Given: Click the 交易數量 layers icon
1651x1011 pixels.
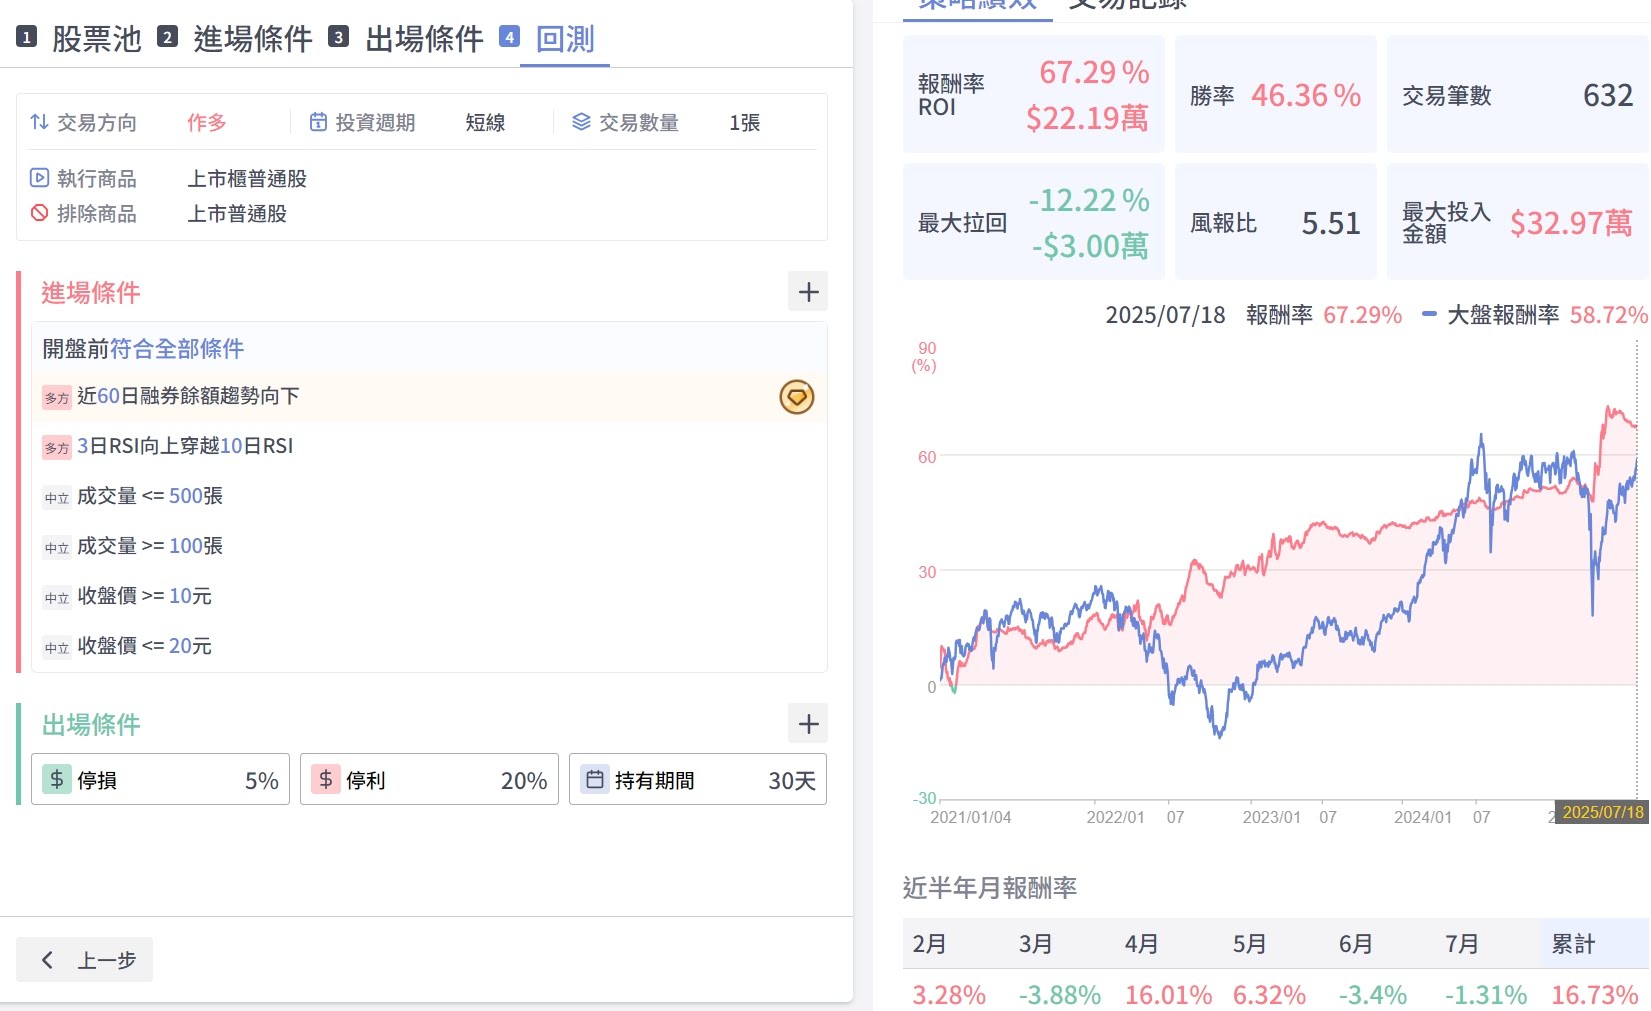Looking at the screenshot, I should point(581,122).
